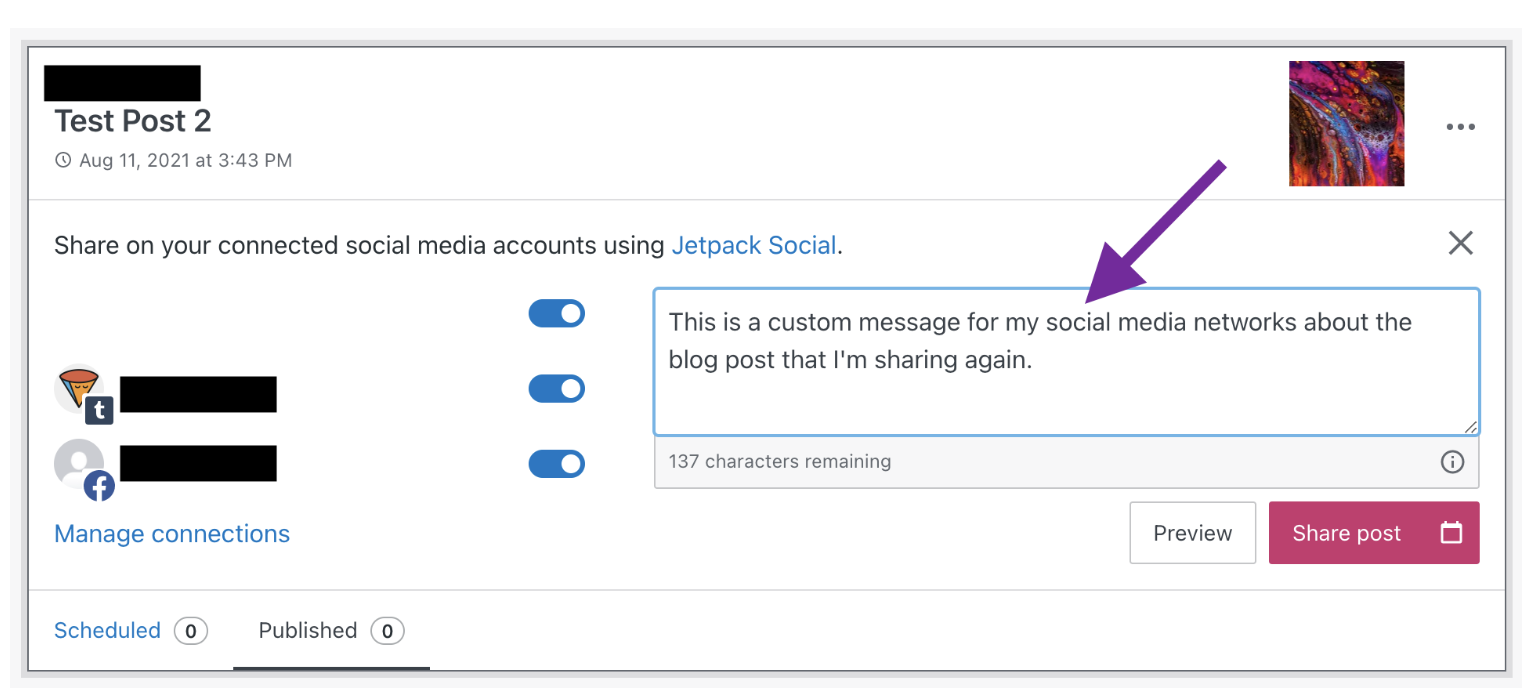Click the info icon beside characters remaining
Screen dimensions: 1530x688
point(1452,462)
